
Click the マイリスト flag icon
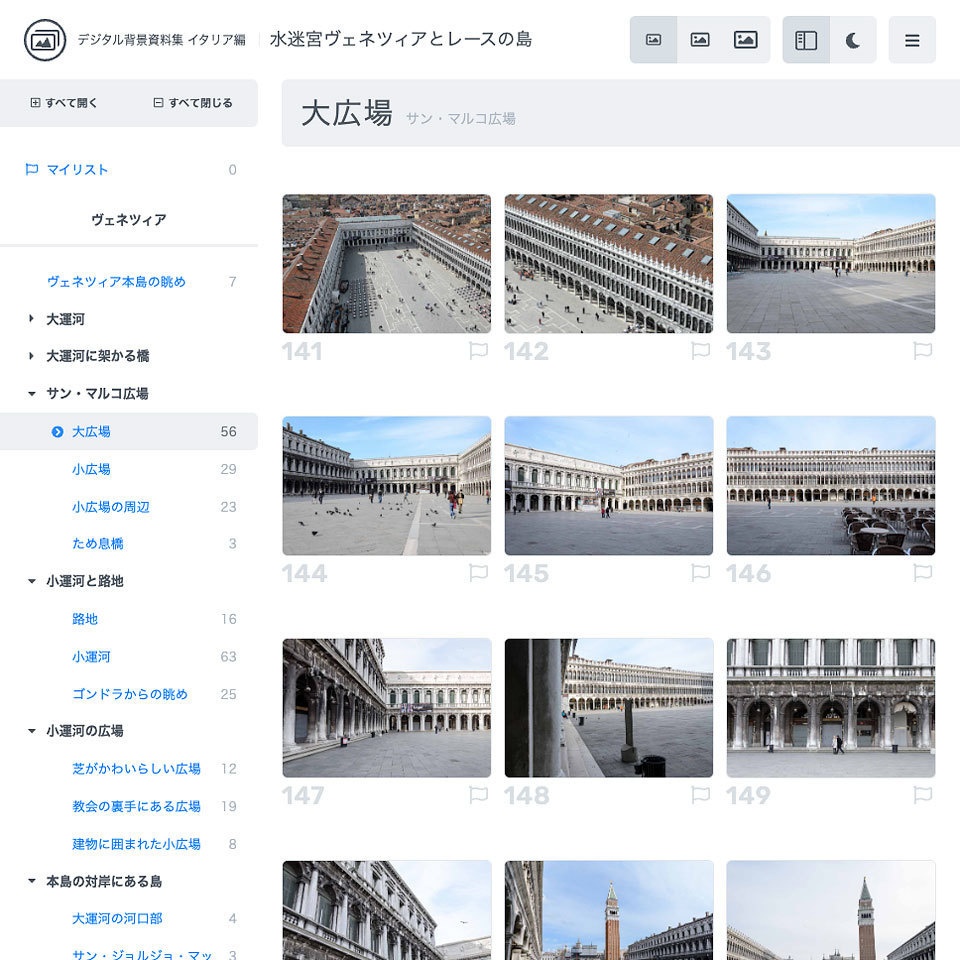pos(32,170)
